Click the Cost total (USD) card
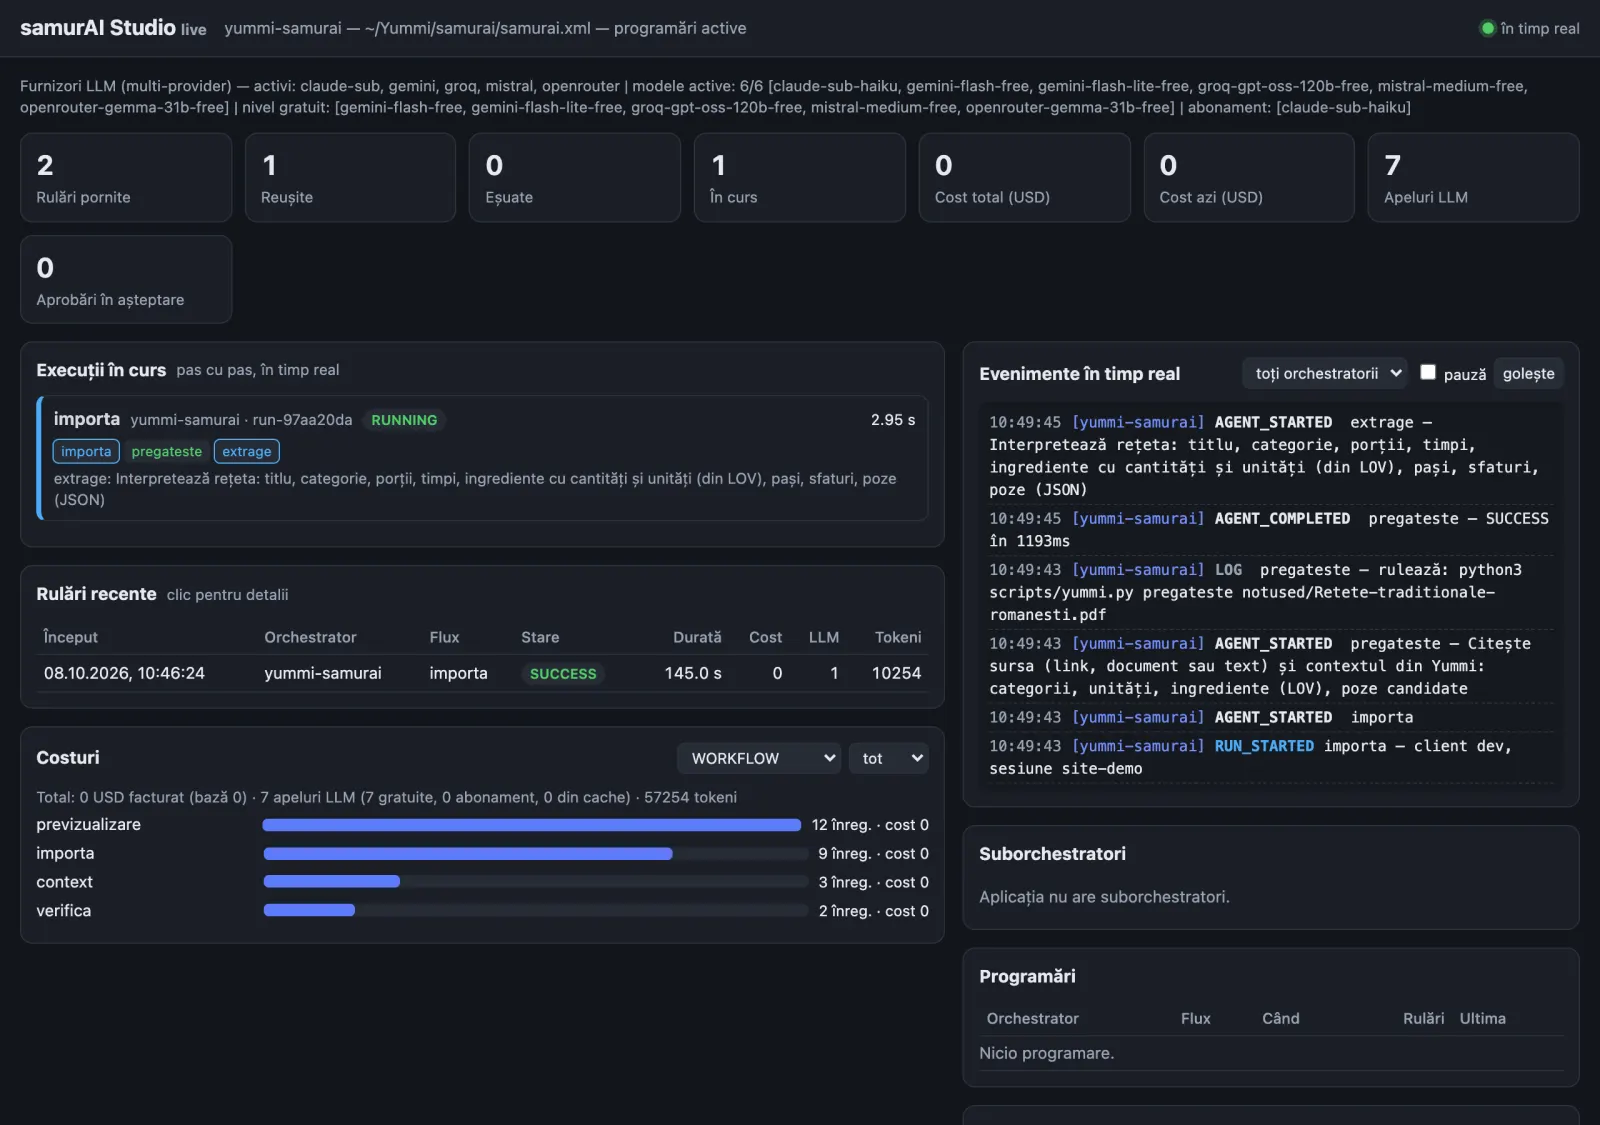1600x1125 pixels. tap(1024, 177)
